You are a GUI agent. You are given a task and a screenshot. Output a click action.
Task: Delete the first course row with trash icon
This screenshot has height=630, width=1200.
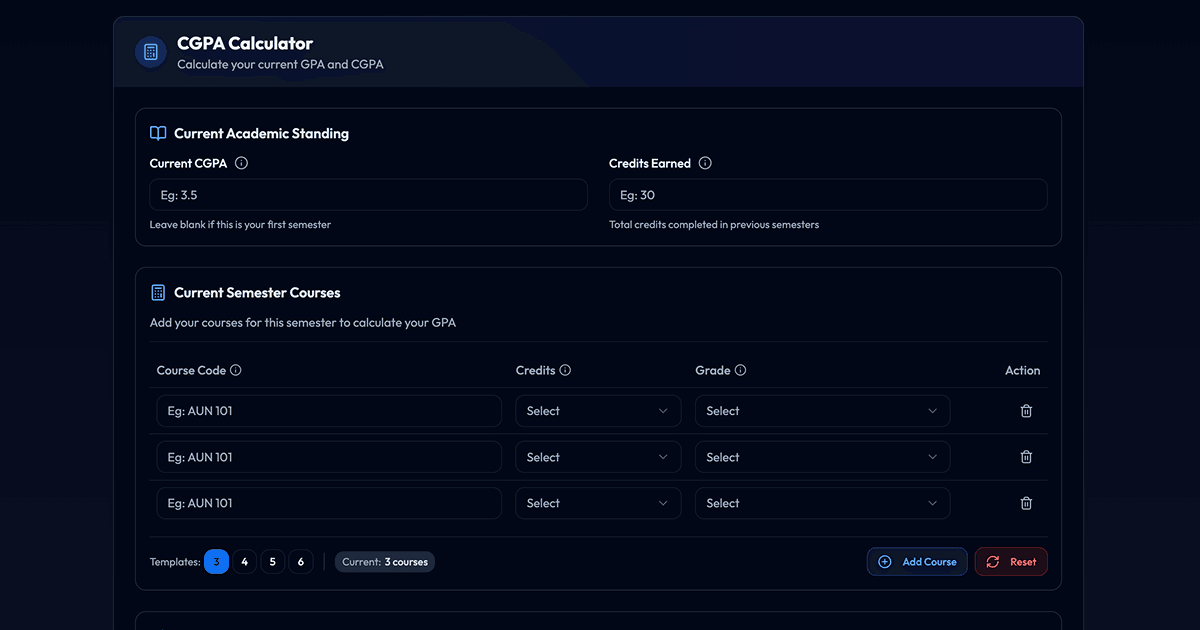point(1026,411)
